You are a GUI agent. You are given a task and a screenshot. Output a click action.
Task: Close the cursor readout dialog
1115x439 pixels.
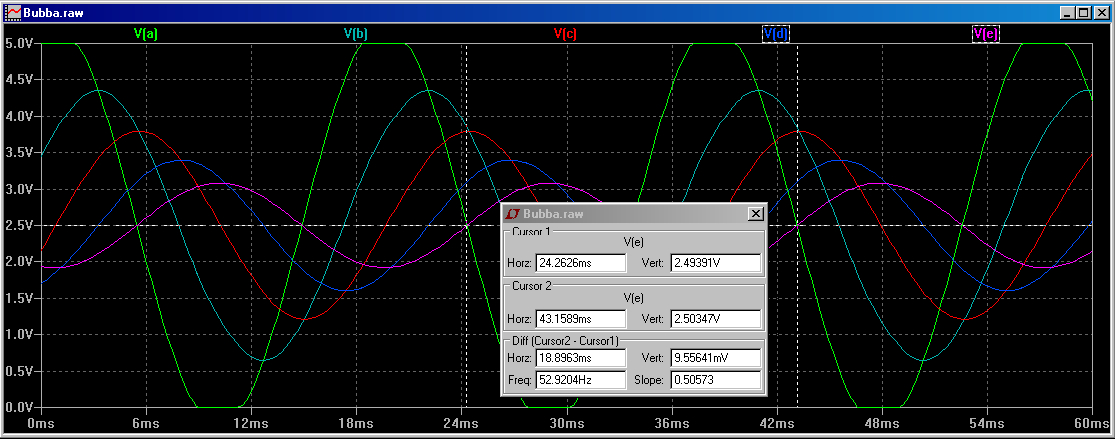pyautogui.click(x=756, y=213)
